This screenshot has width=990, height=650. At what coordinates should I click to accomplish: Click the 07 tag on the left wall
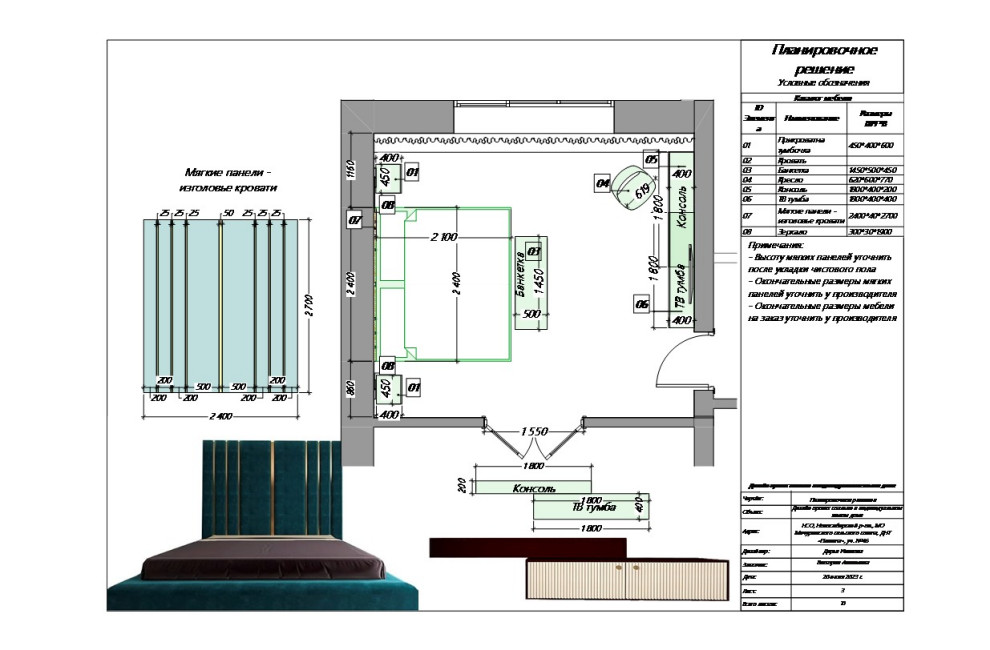click(x=354, y=220)
